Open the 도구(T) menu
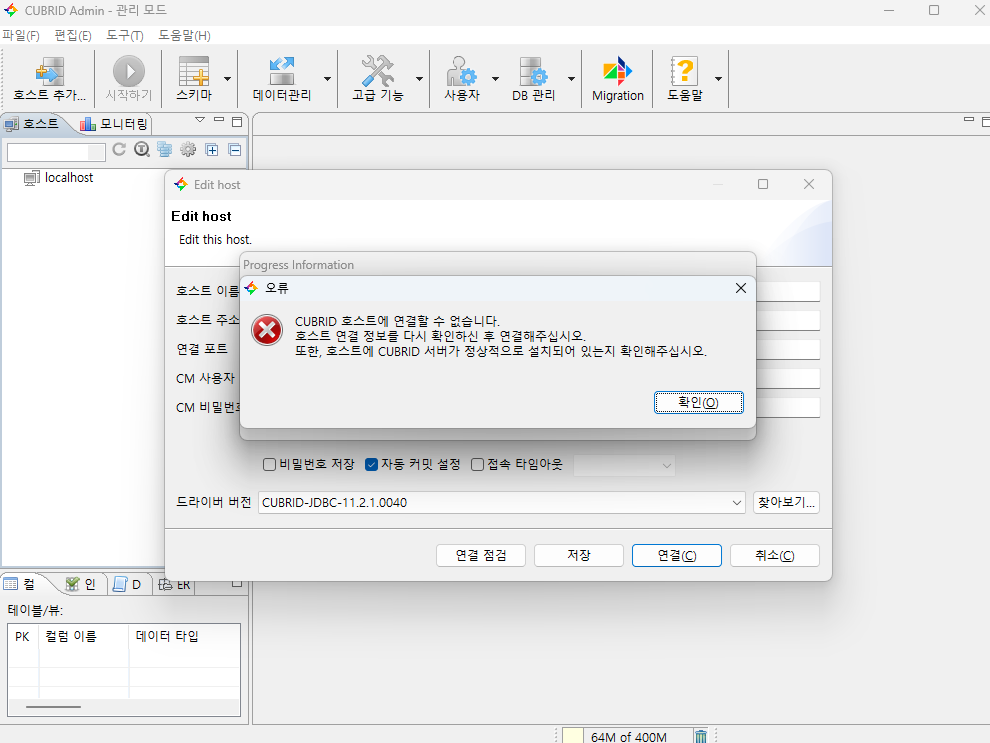This screenshot has height=743, width=990. coord(125,35)
